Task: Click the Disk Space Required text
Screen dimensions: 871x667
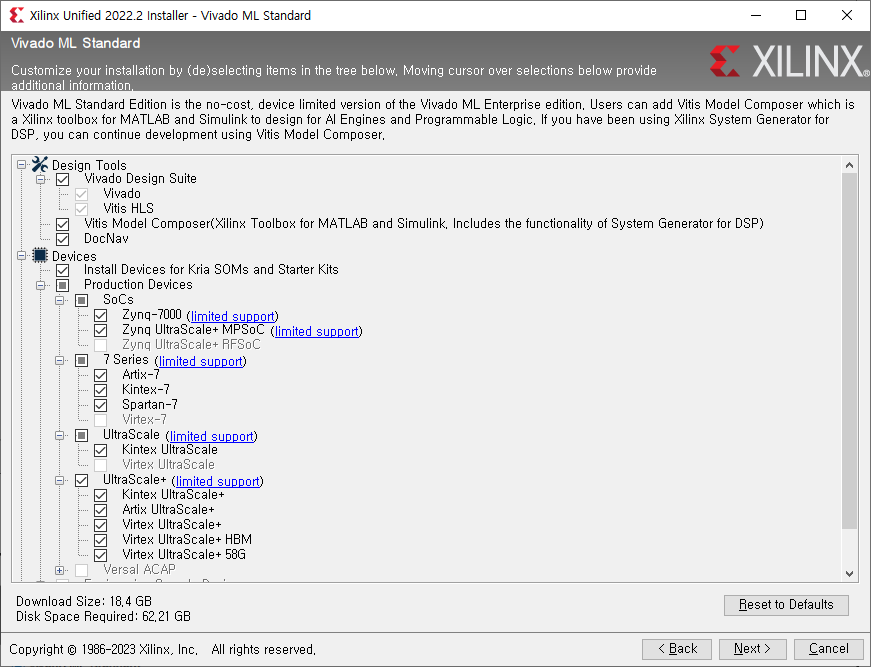Action: pos(103,616)
